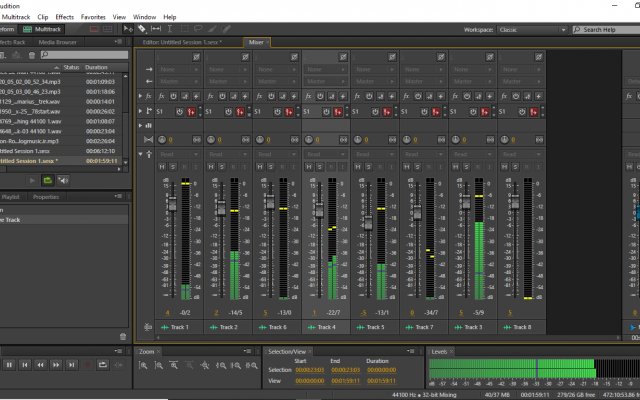
Task: Toggle green Loop Playback in Files panel
Action: tap(48, 180)
